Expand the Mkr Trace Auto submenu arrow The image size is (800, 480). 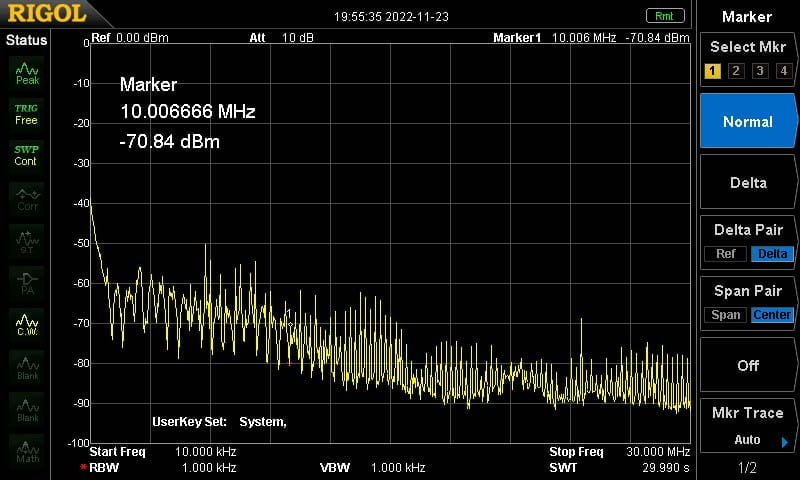point(785,441)
